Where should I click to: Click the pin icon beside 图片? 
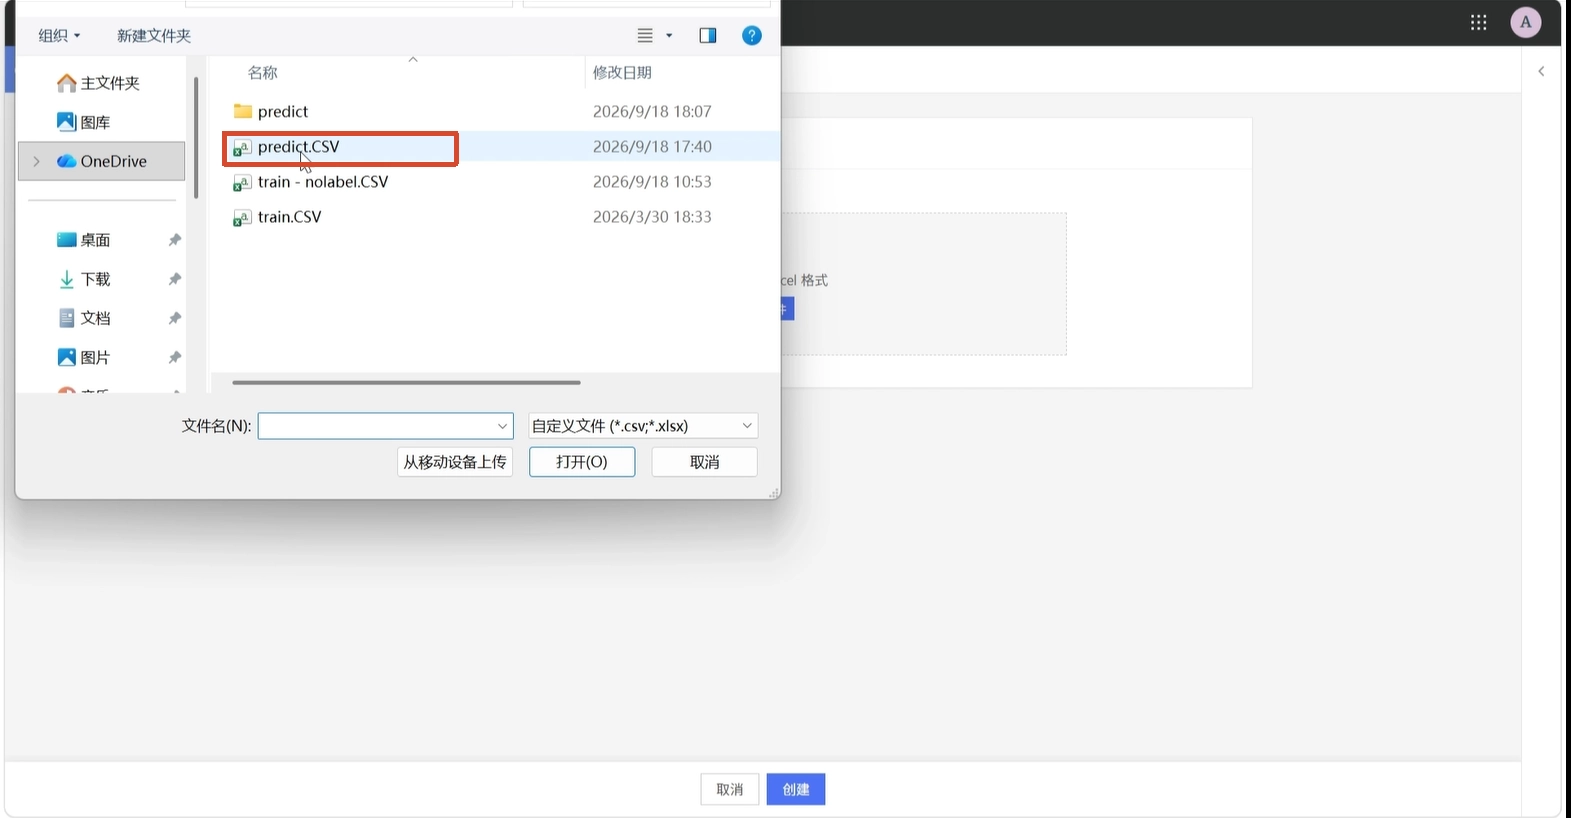click(x=175, y=357)
